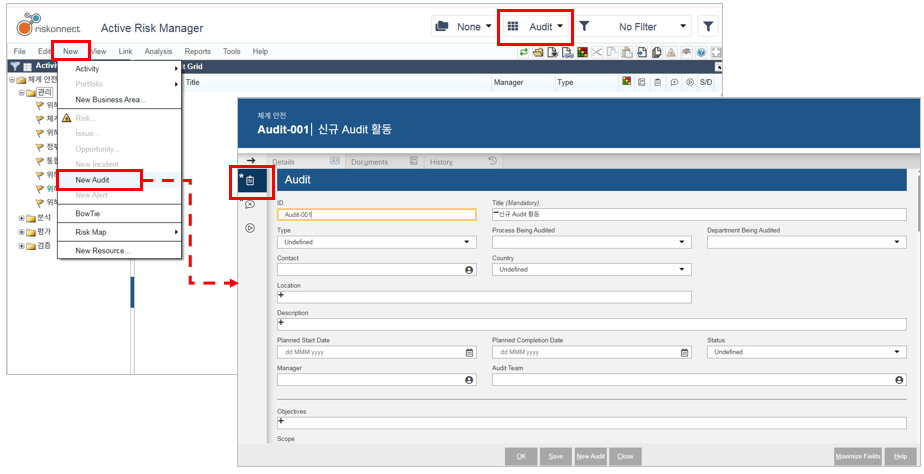Click the warning triangle toolbar icon
The height and width of the screenshot is (474, 924).
(x=671, y=52)
